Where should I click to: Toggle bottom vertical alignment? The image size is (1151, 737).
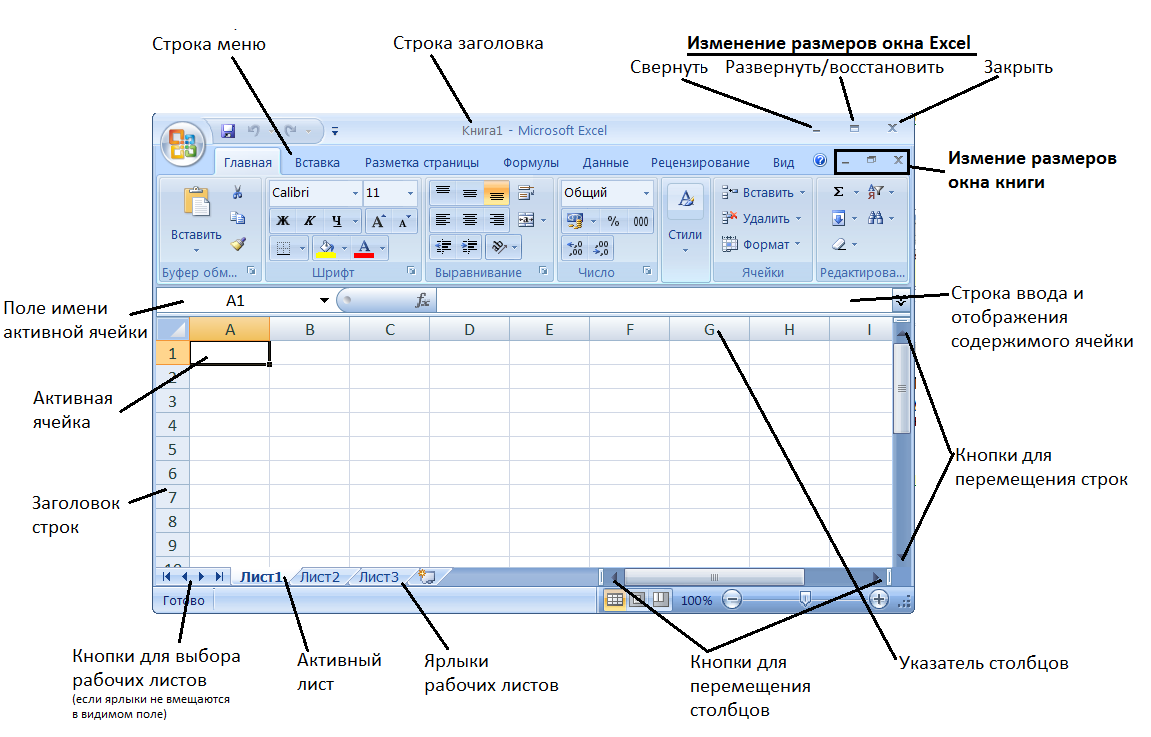[x=497, y=192]
